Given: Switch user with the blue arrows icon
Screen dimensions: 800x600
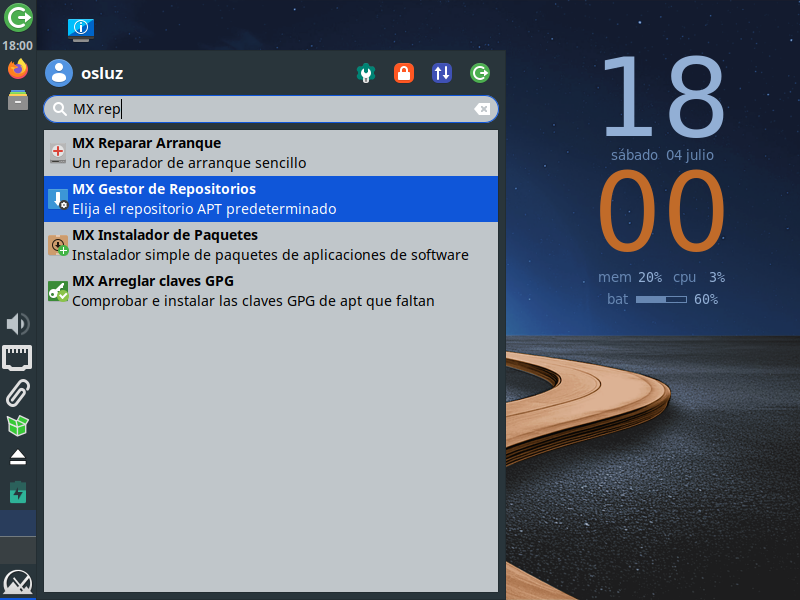Looking at the screenshot, I should click(442, 73).
